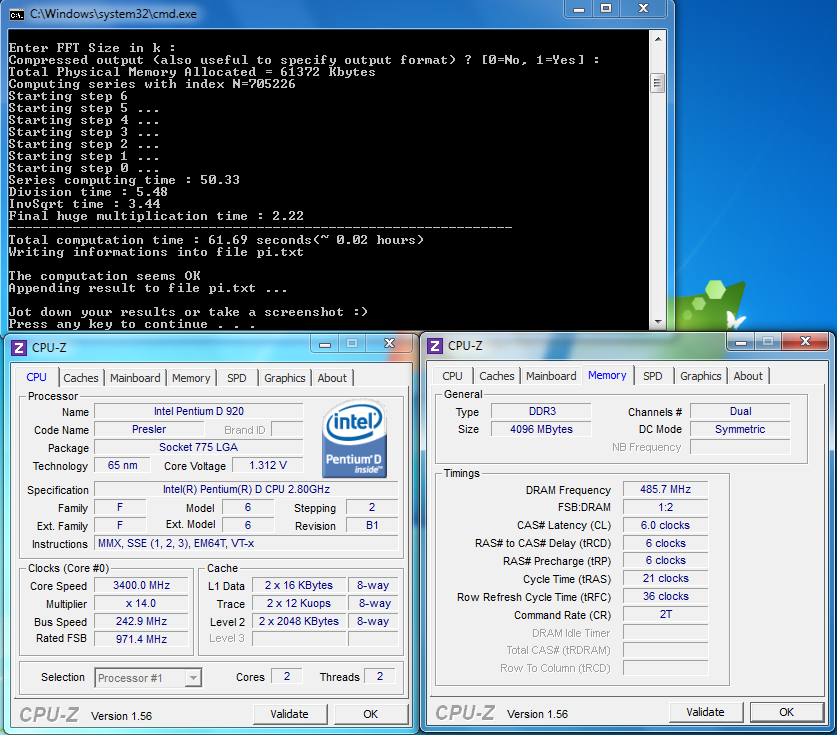The width and height of the screenshot is (837, 735).
Task: Click the memory Type value 'DDR3'
Action: point(541,412)
